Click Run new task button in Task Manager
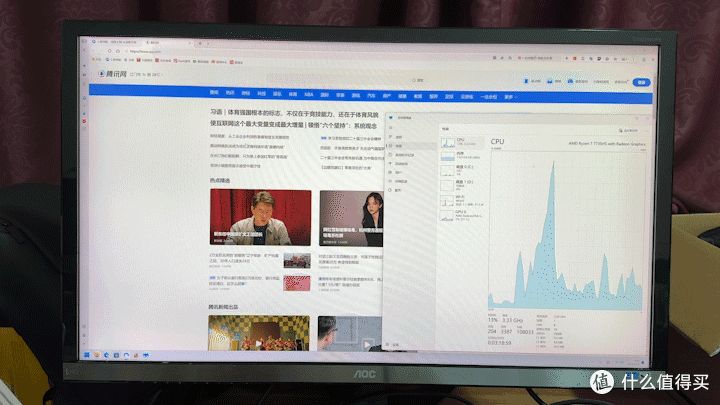This screenshot has height=405, width=720. coord(629,130)
